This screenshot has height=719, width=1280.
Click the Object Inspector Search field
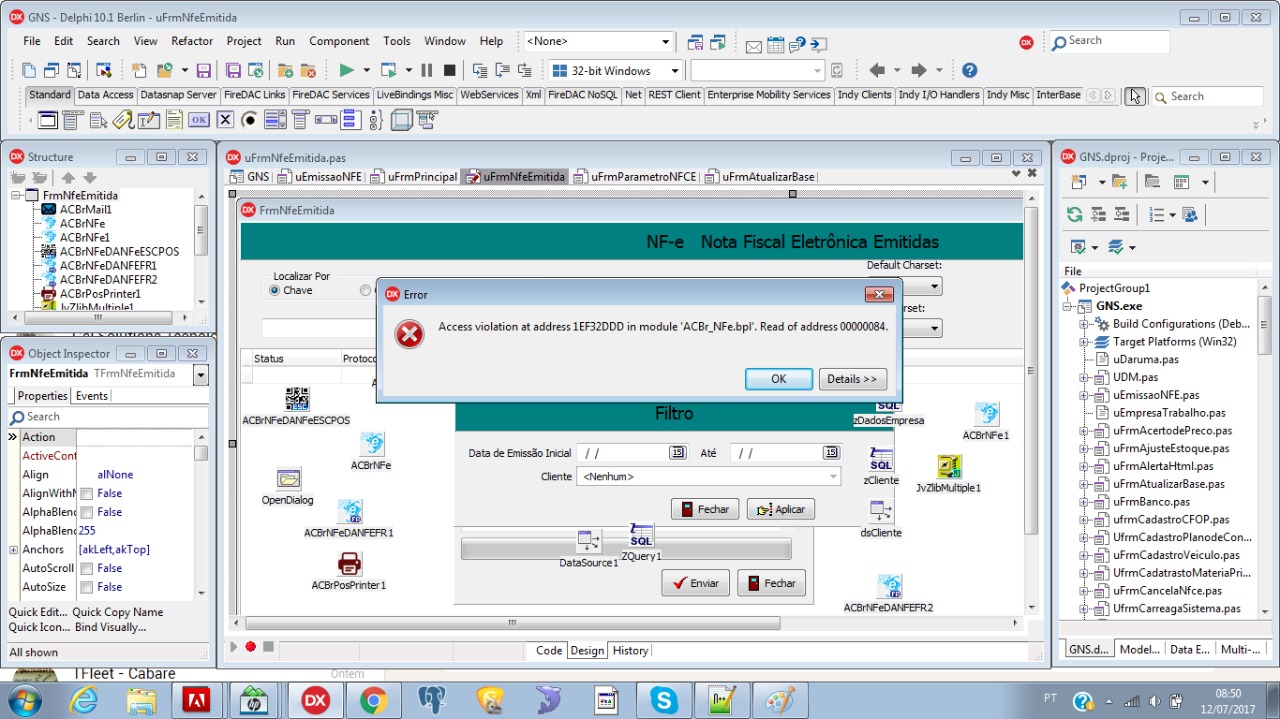[108, 417]
